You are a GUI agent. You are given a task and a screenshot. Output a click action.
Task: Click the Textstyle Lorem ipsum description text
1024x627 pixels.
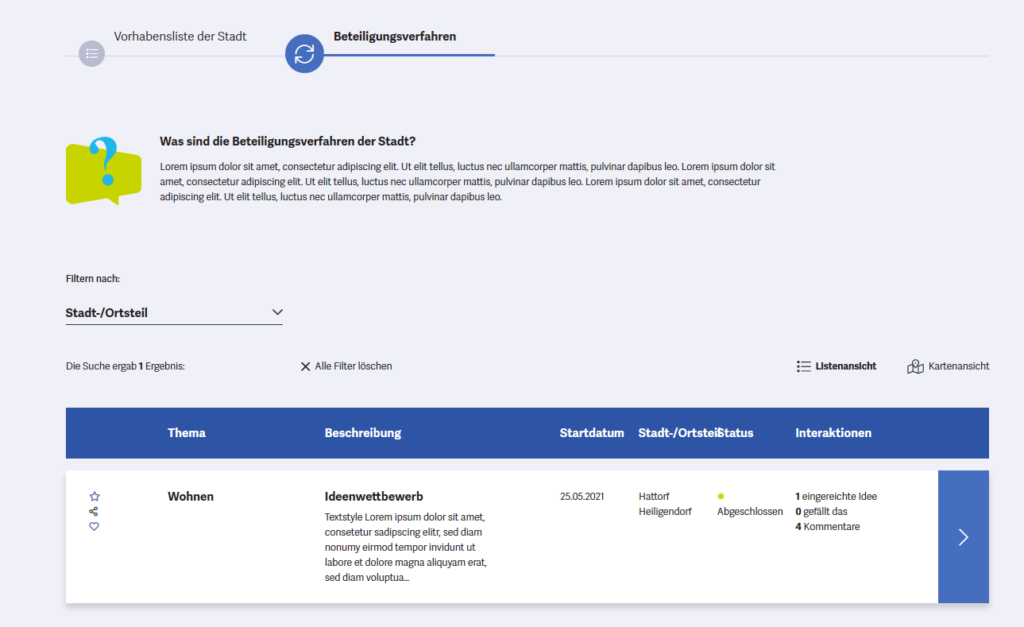(x=406, y=547)
